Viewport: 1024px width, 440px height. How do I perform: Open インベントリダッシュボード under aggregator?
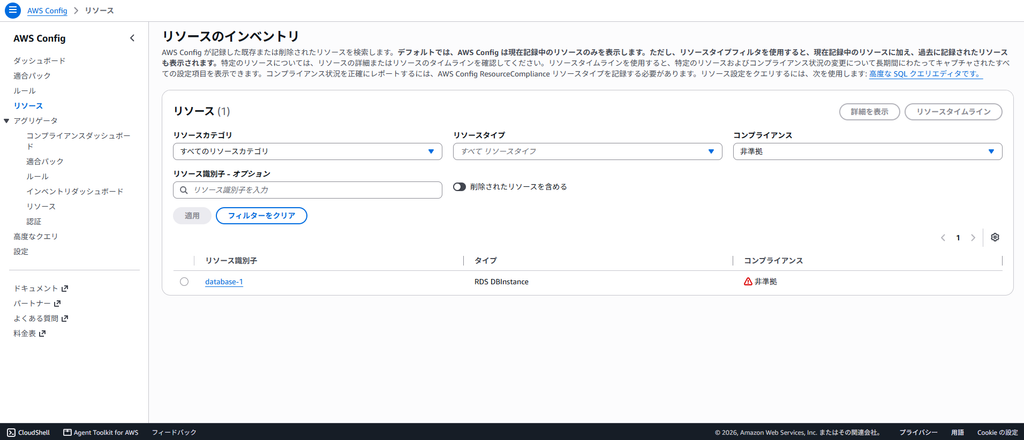point(74,191)
